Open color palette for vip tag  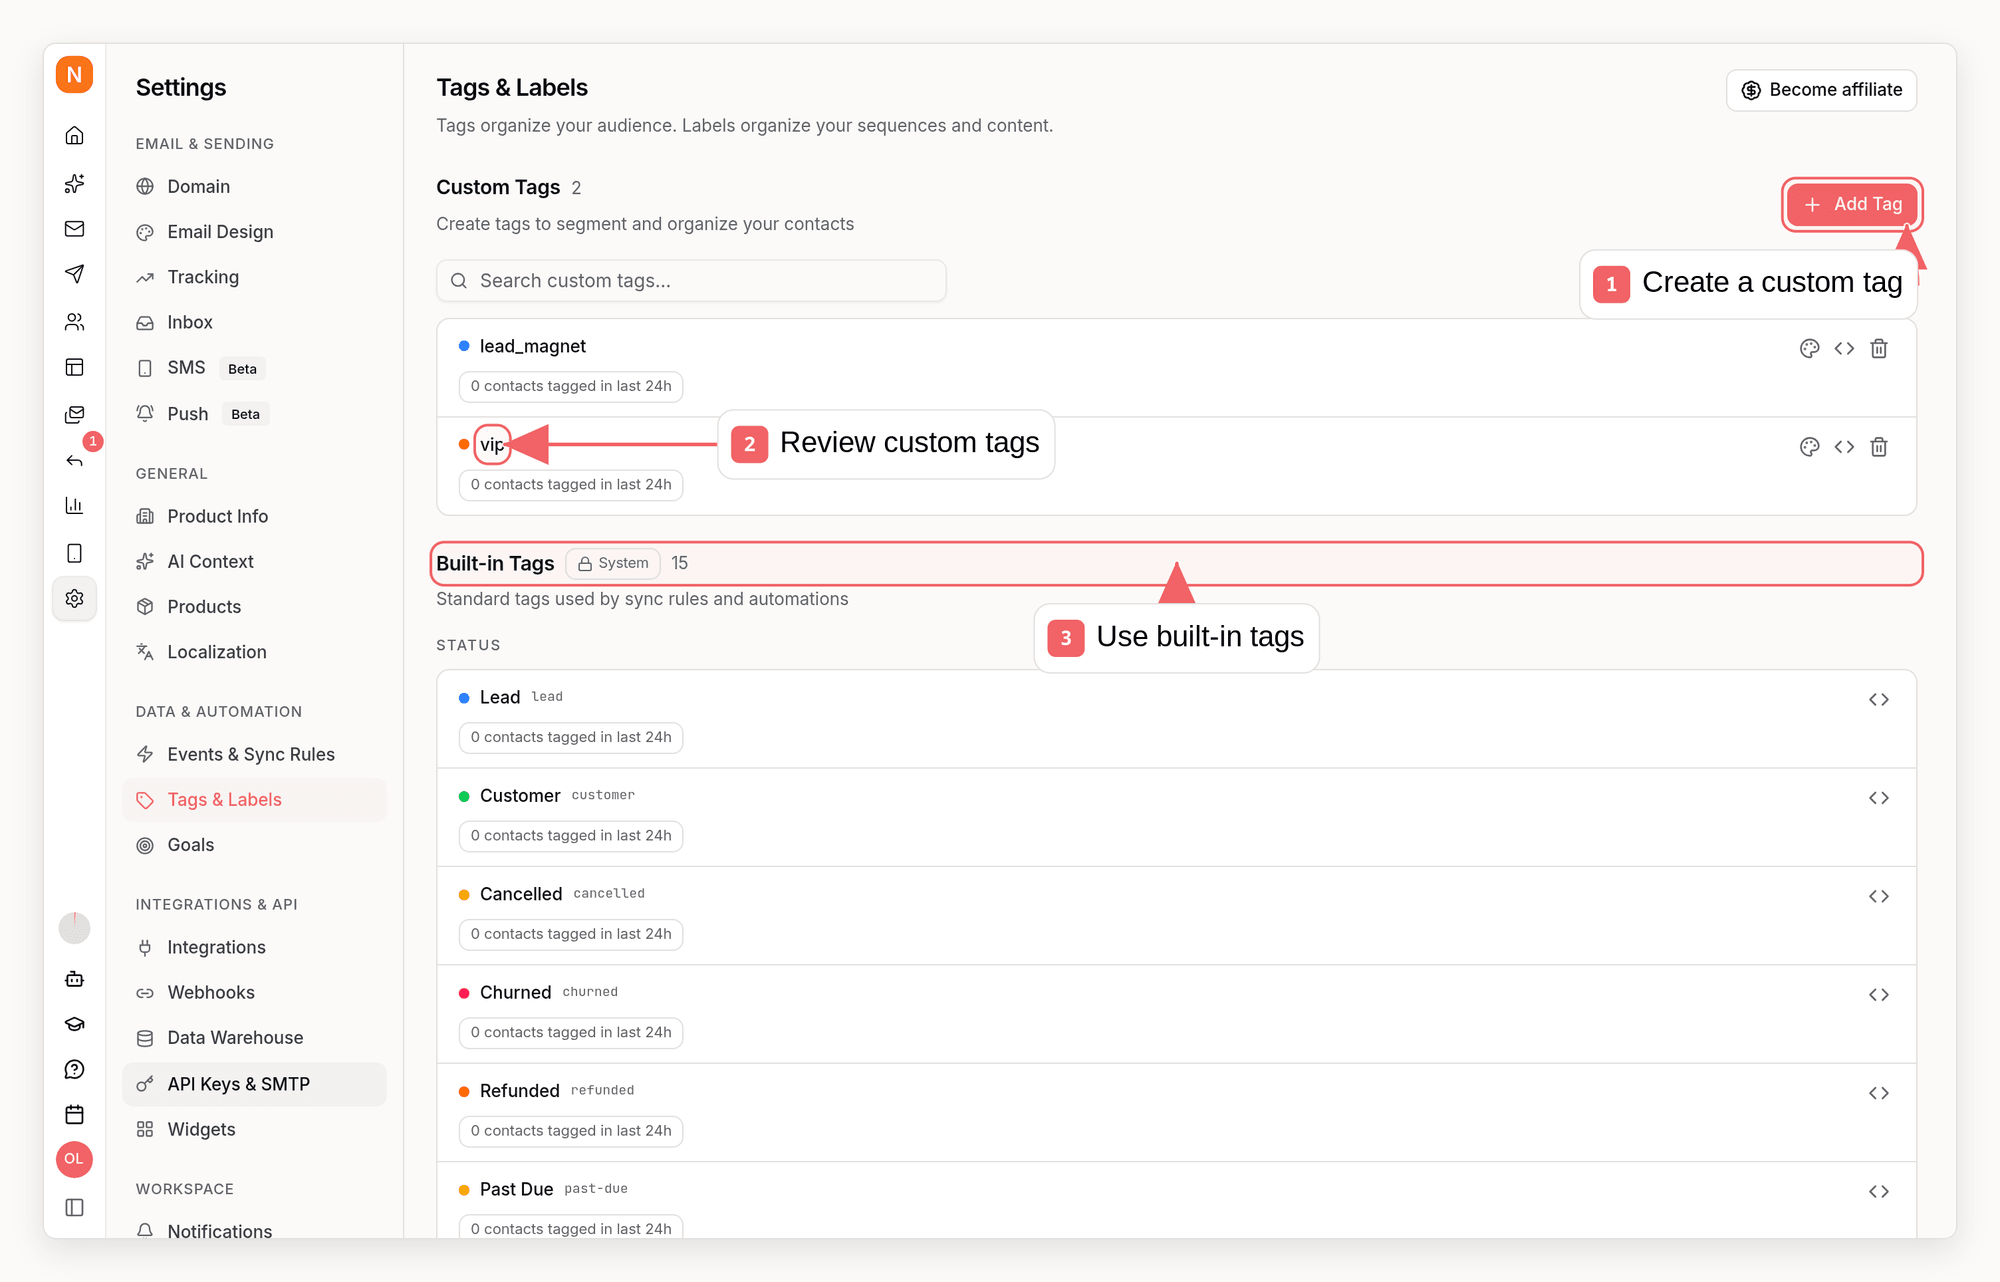point(1809,447)
